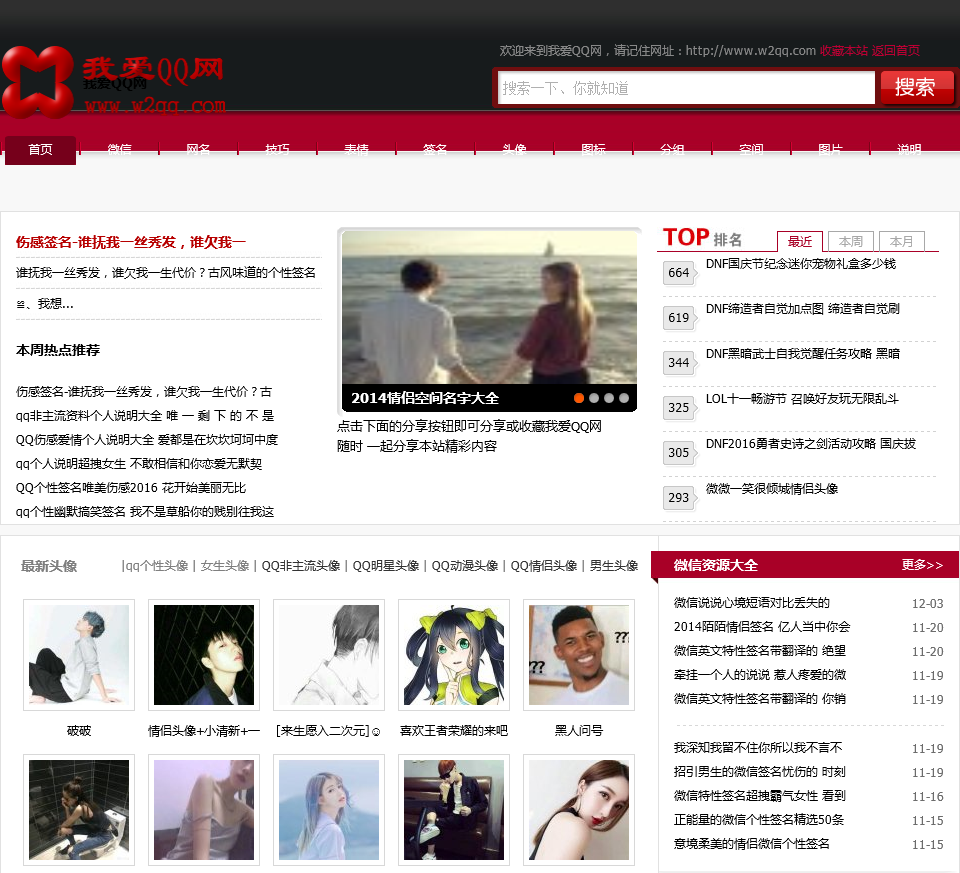The image size is (960, 873).
Task: Open qq个人说明超拽女生 hot recommendation
Action: coord(139,463)
